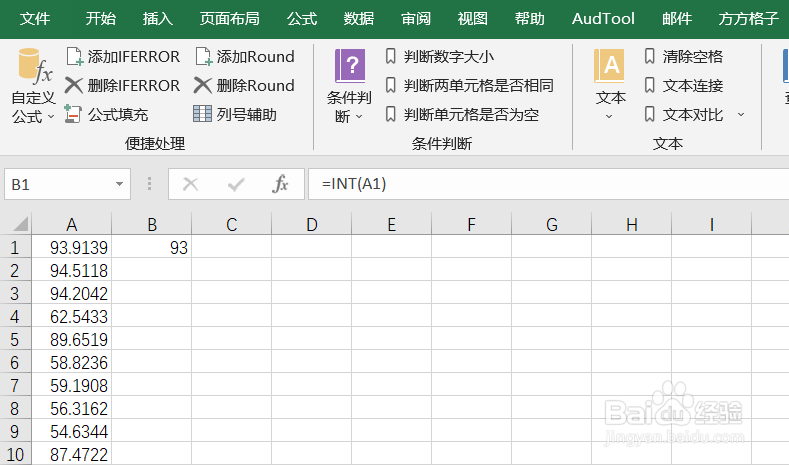
Task: Select cell containing 87.4722
Action: pos(71,454)
